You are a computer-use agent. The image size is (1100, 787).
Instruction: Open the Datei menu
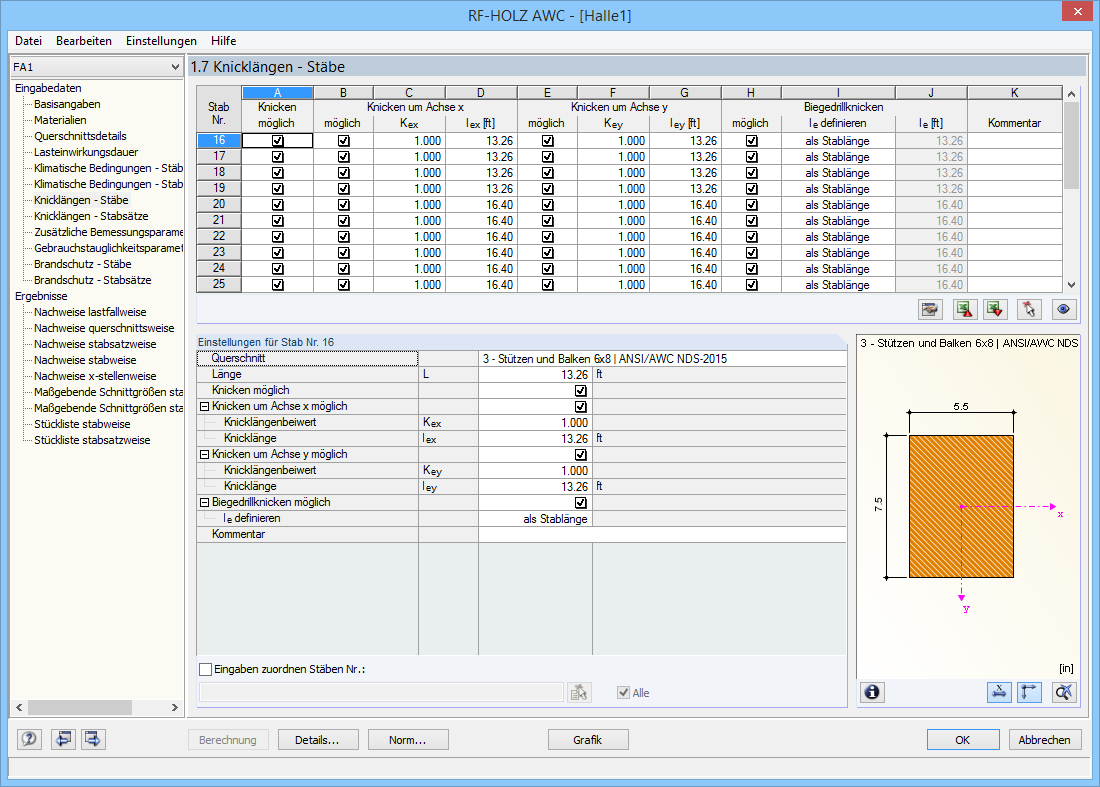[28, 41]
